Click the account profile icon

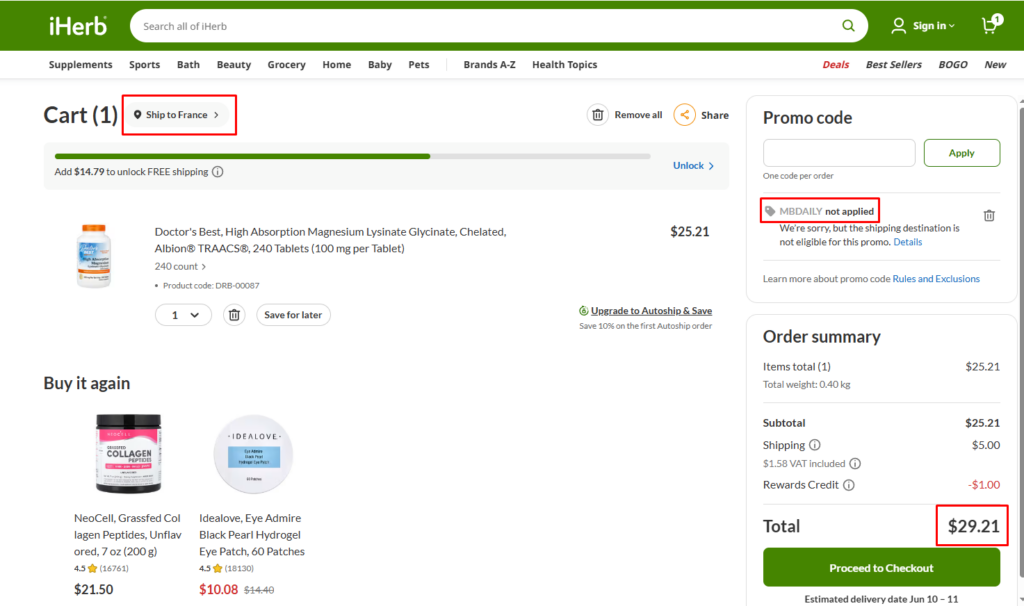click(x=899, y=25)
